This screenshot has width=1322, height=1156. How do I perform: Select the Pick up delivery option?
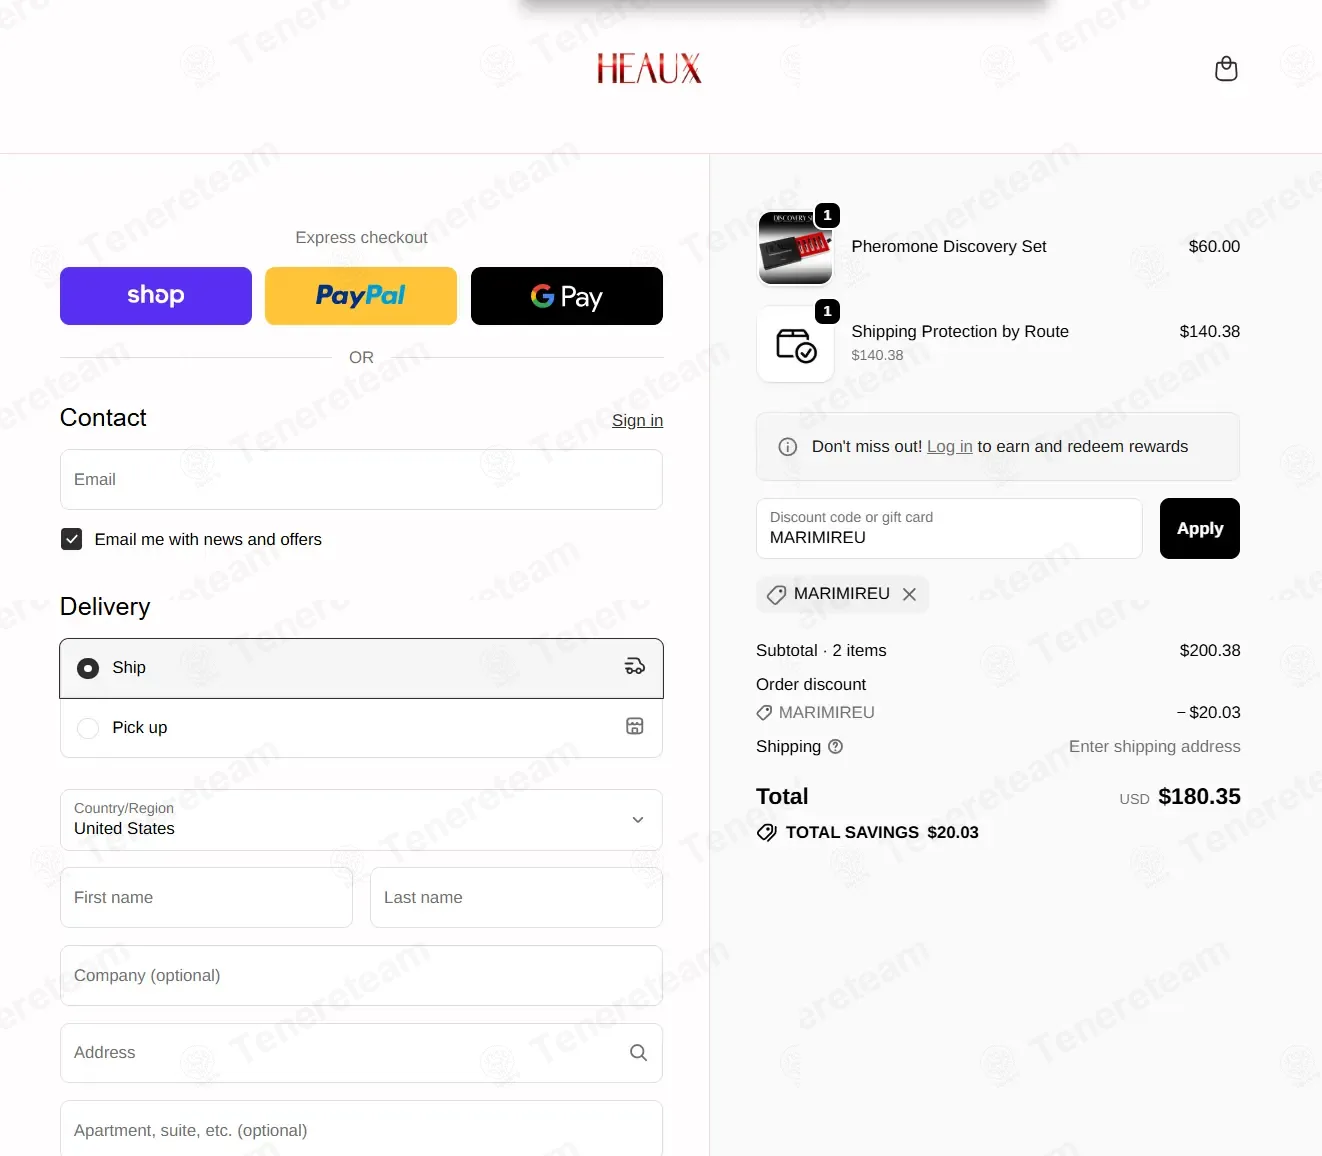(361, 728)
